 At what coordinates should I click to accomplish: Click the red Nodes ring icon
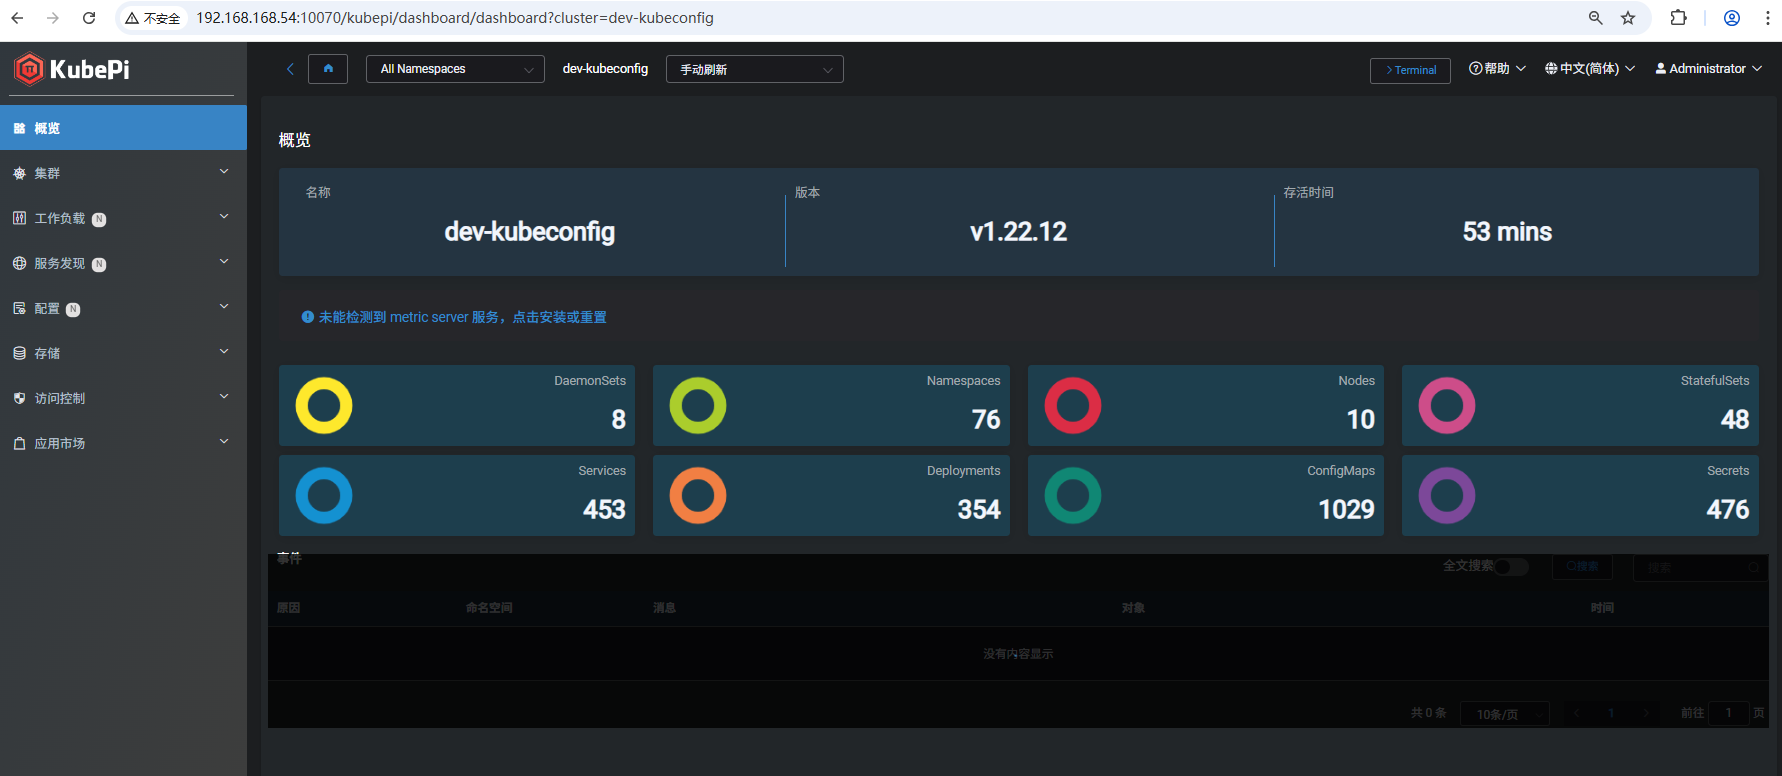1072,406
